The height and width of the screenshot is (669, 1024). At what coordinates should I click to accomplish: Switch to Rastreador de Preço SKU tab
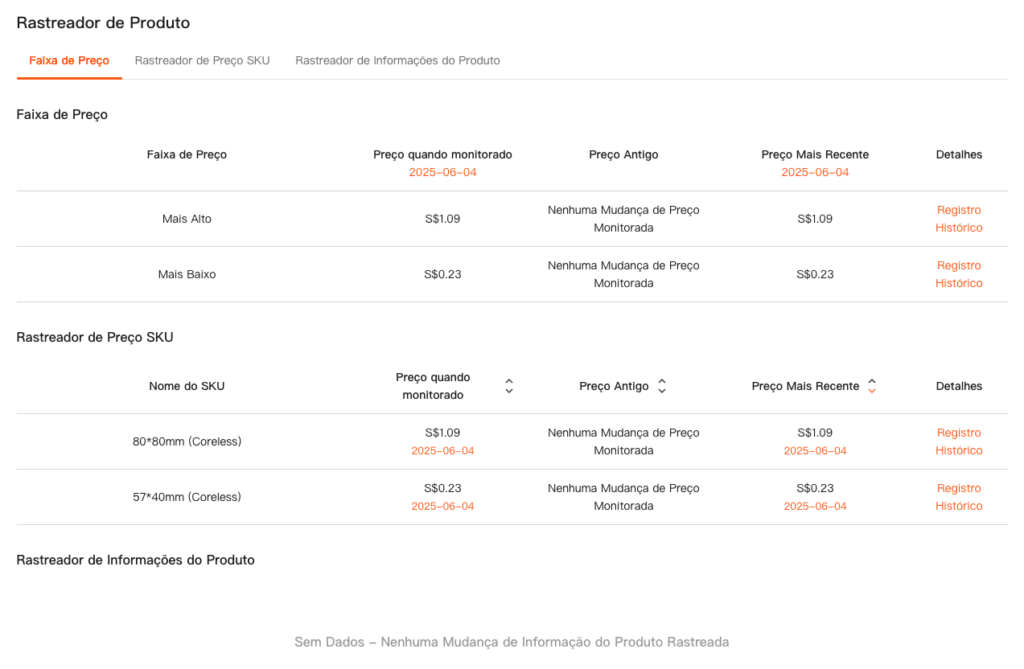[x=202, y=61]
